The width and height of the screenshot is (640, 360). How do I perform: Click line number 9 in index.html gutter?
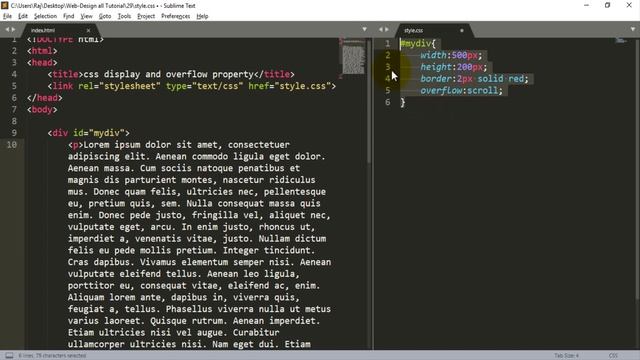point(14,133)
